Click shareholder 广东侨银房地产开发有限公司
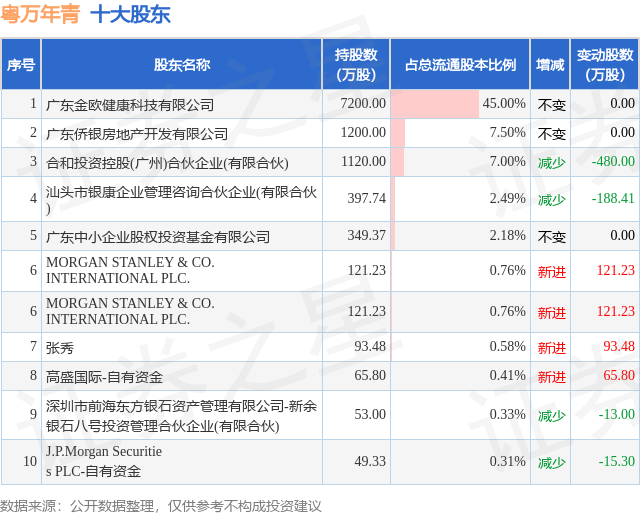Screen dimensions: 640x515 (x=137, y=134)
